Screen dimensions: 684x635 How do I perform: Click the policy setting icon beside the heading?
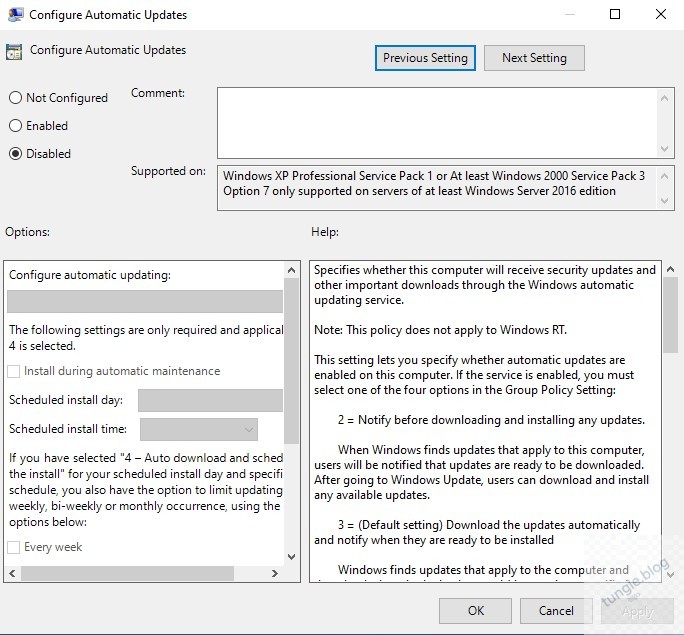[14, 51]
